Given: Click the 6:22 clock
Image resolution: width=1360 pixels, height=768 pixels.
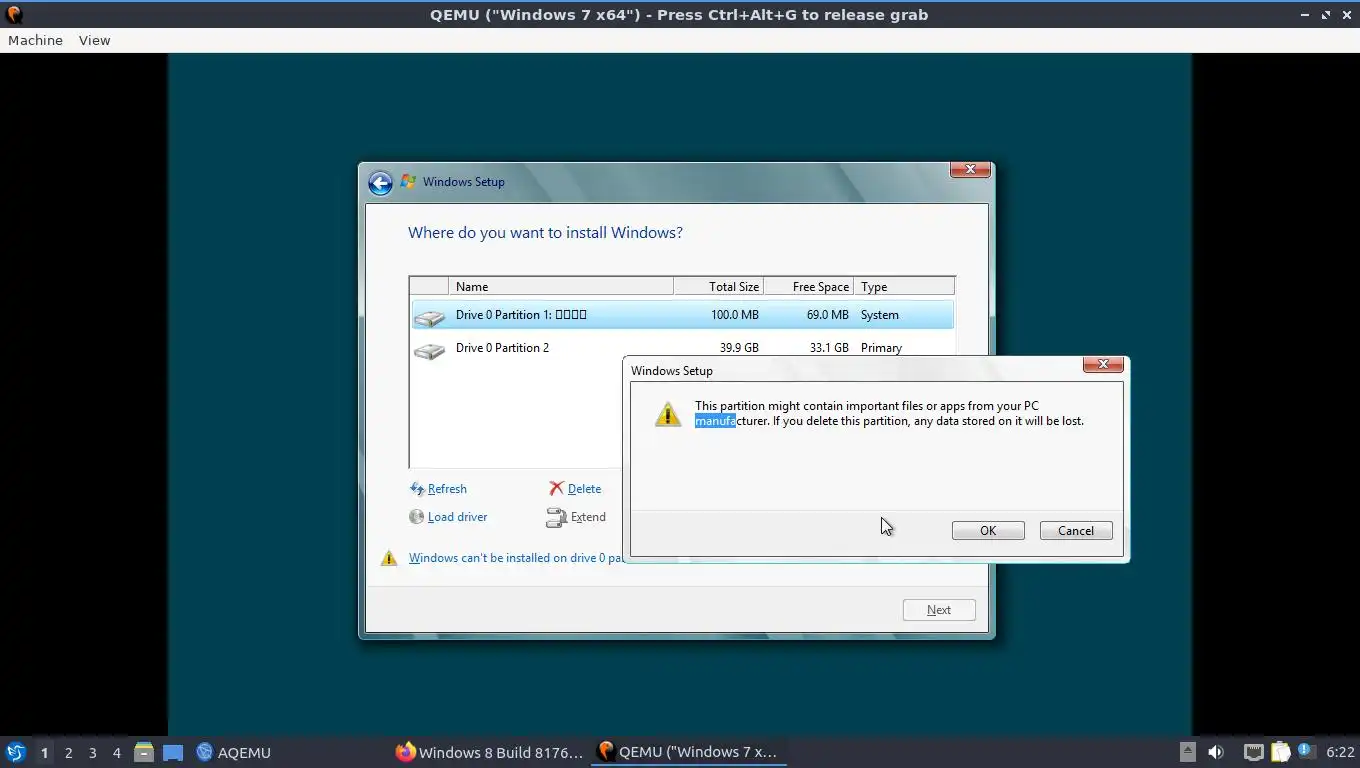Looking at the screenshot, I should (1340, 752).
